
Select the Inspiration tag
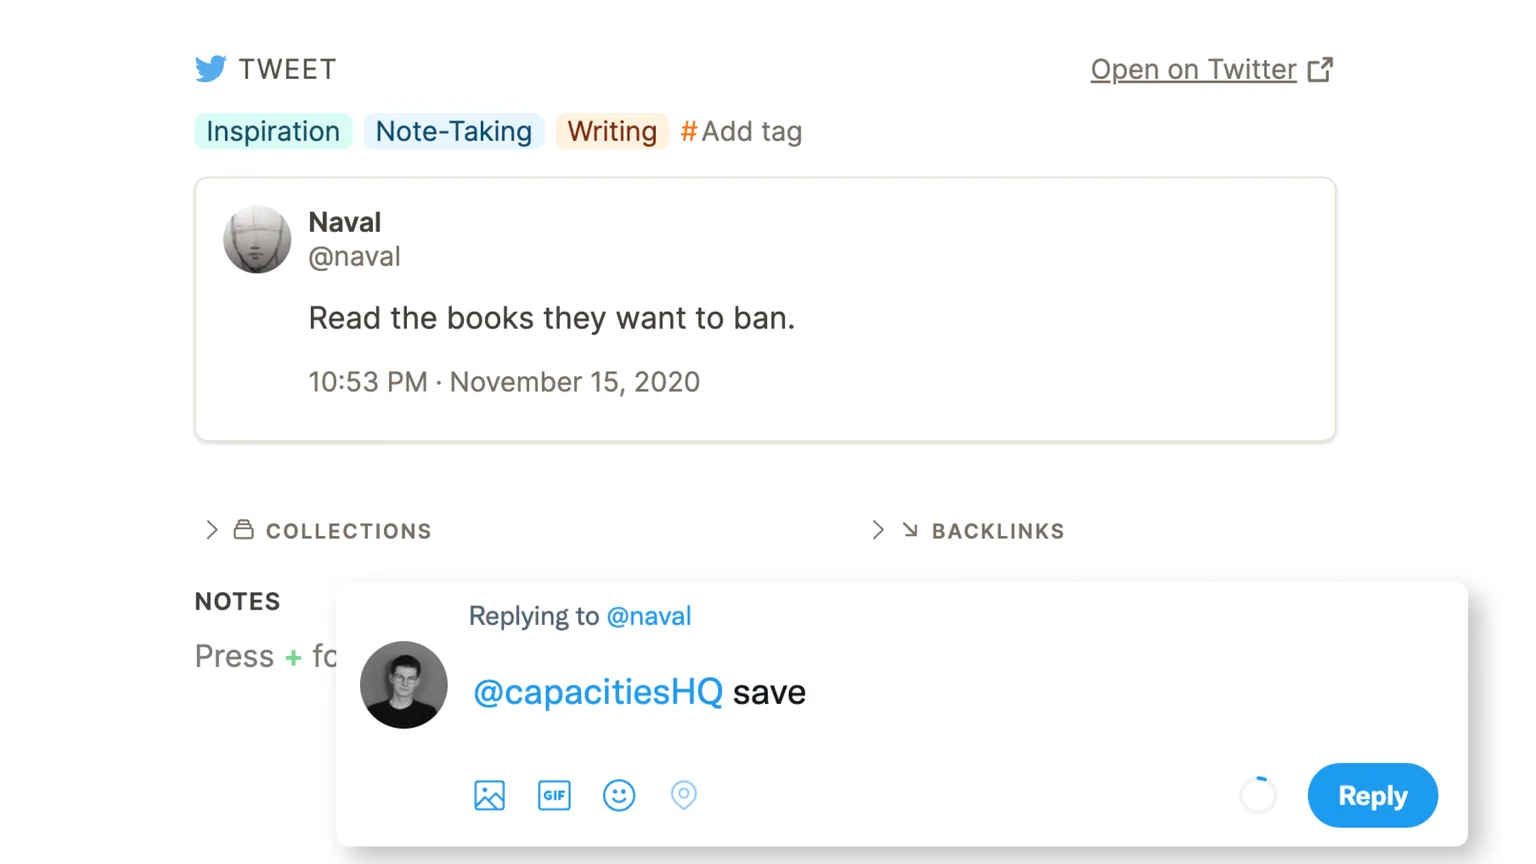(273, 131)
